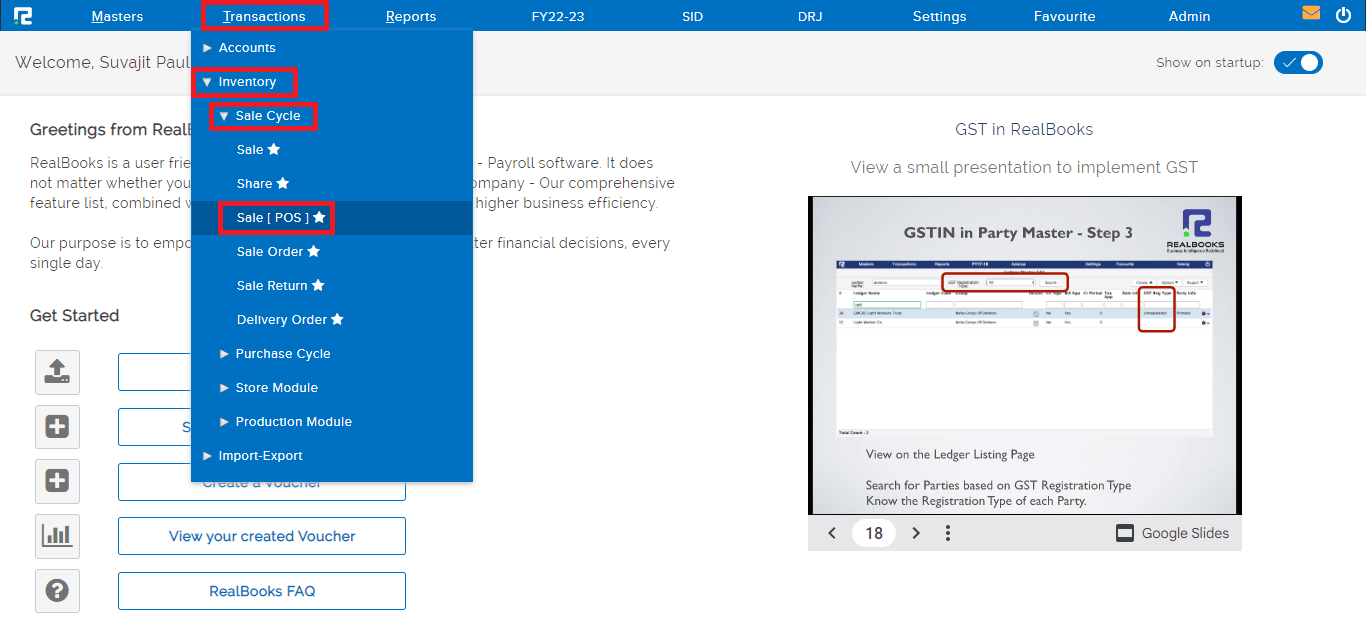Screen dimensions: 1366x625
Task: Select Sale [ POS ] menu entry
Action: pos(273,218)
